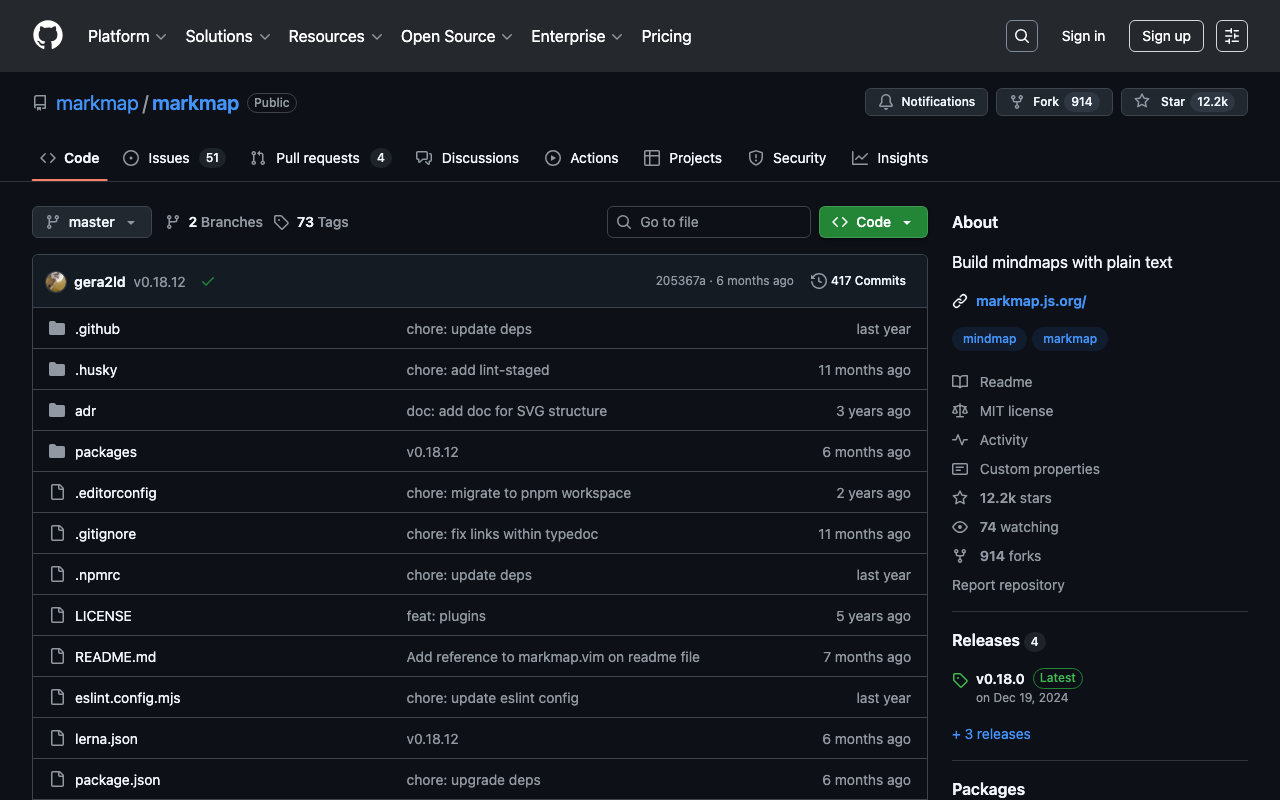The height and width of the screenshot is (800, 1280).
Task: Click the Sign up button
Action: pyautogui.click(x=1166, y=36)
